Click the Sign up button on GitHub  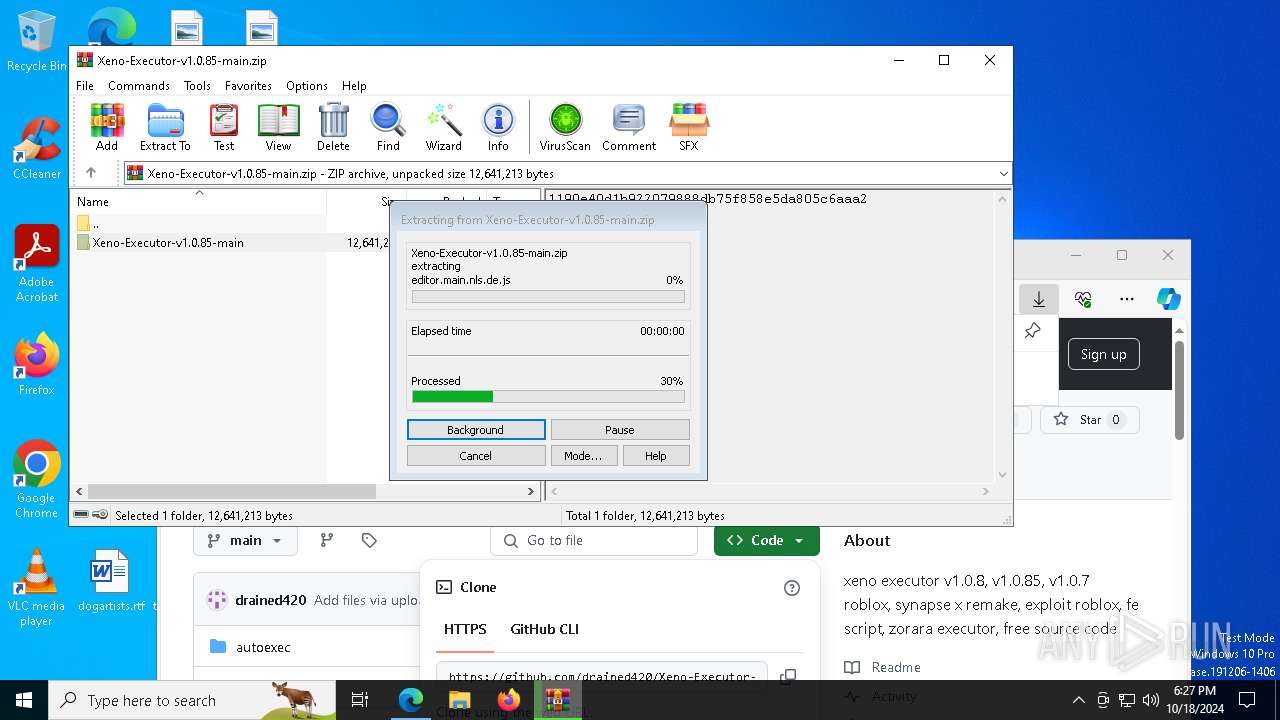[1103, 354]
